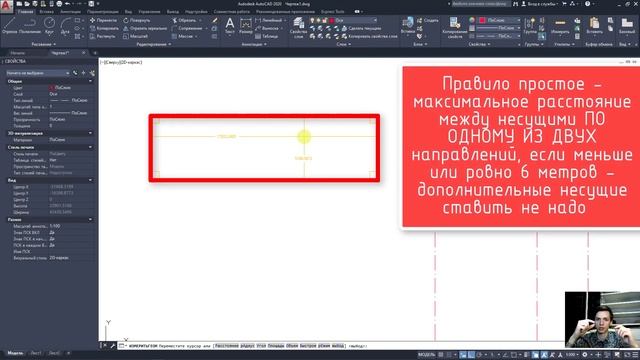
Task: Click the Перенести (Move) tool
Action: [x=103, y=20]
